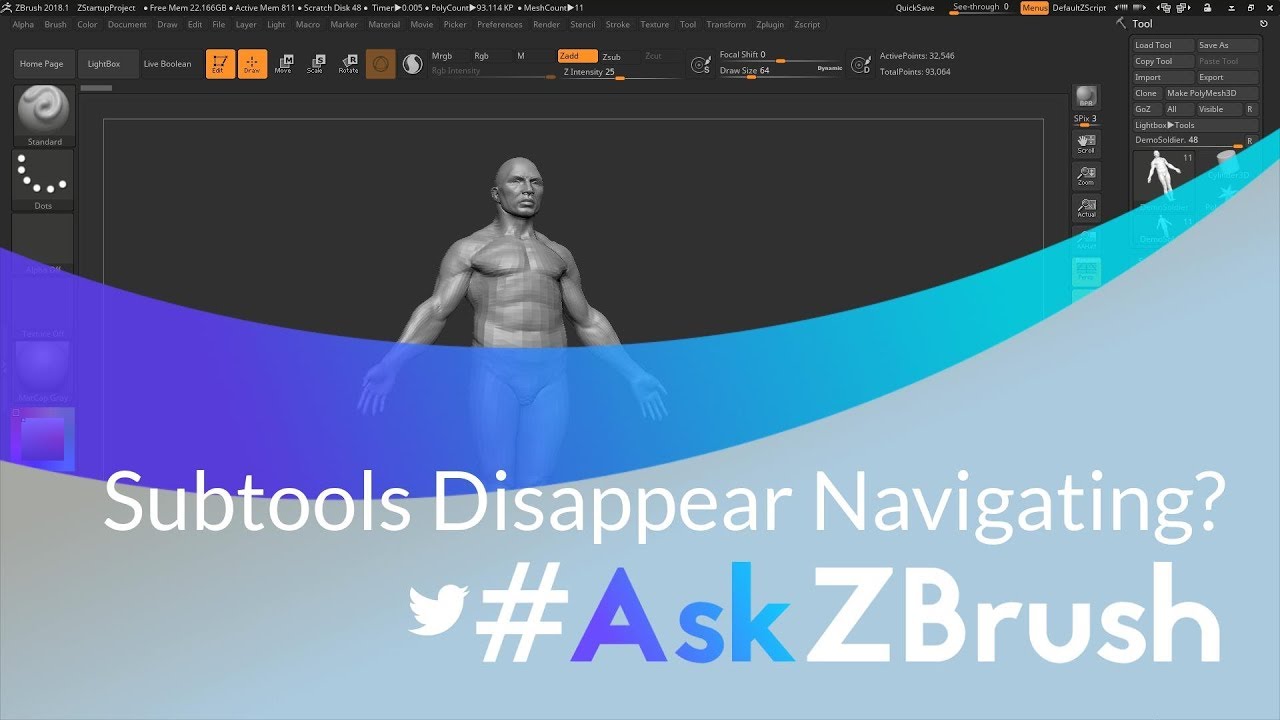Click the Export button in Tool palette

[1226, 77]
